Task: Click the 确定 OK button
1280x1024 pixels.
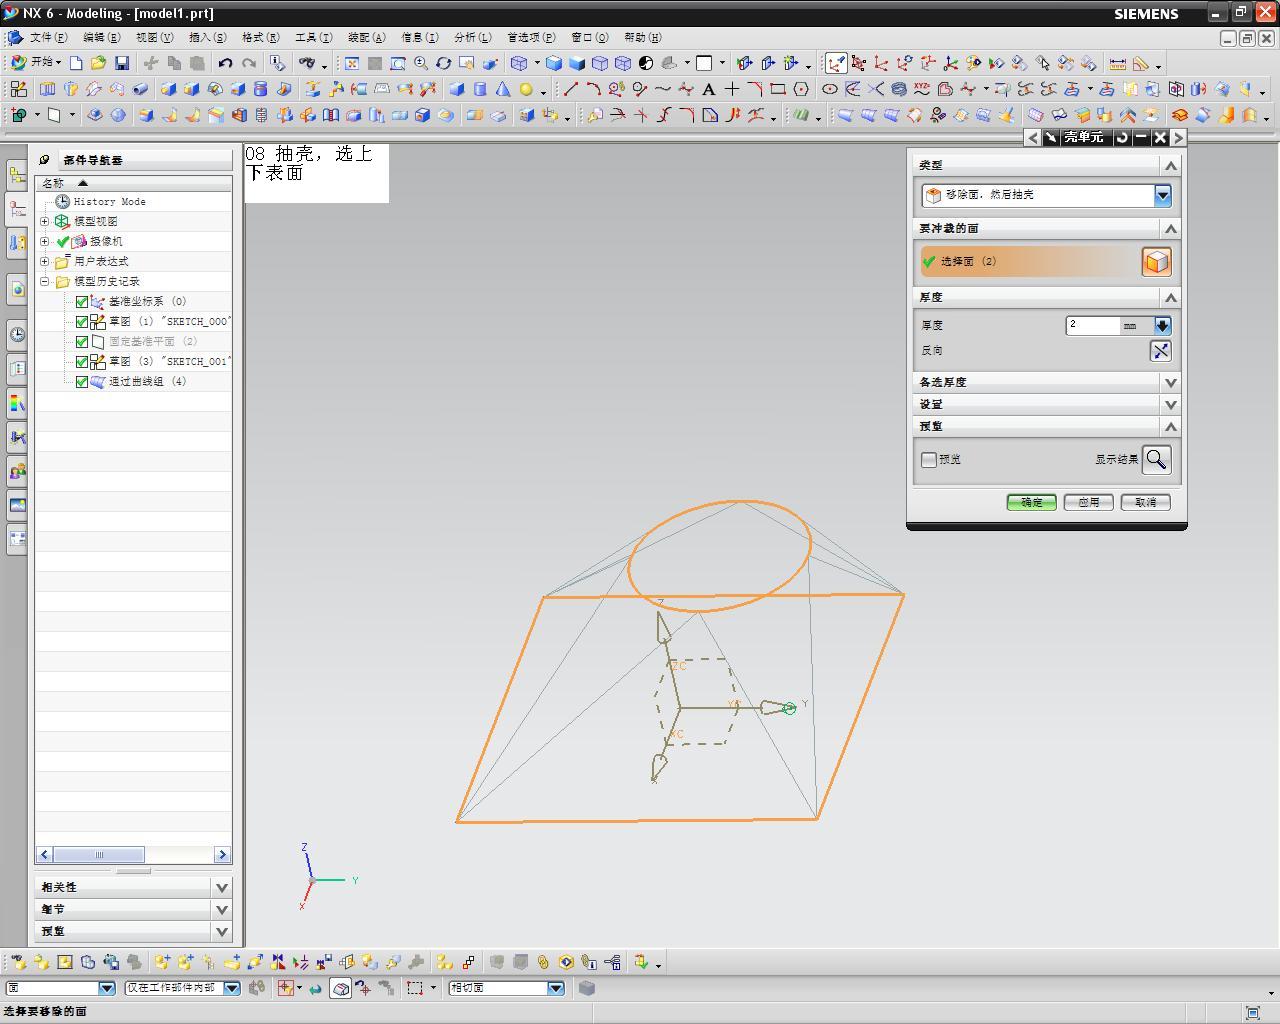Action: pos(1031,502)
